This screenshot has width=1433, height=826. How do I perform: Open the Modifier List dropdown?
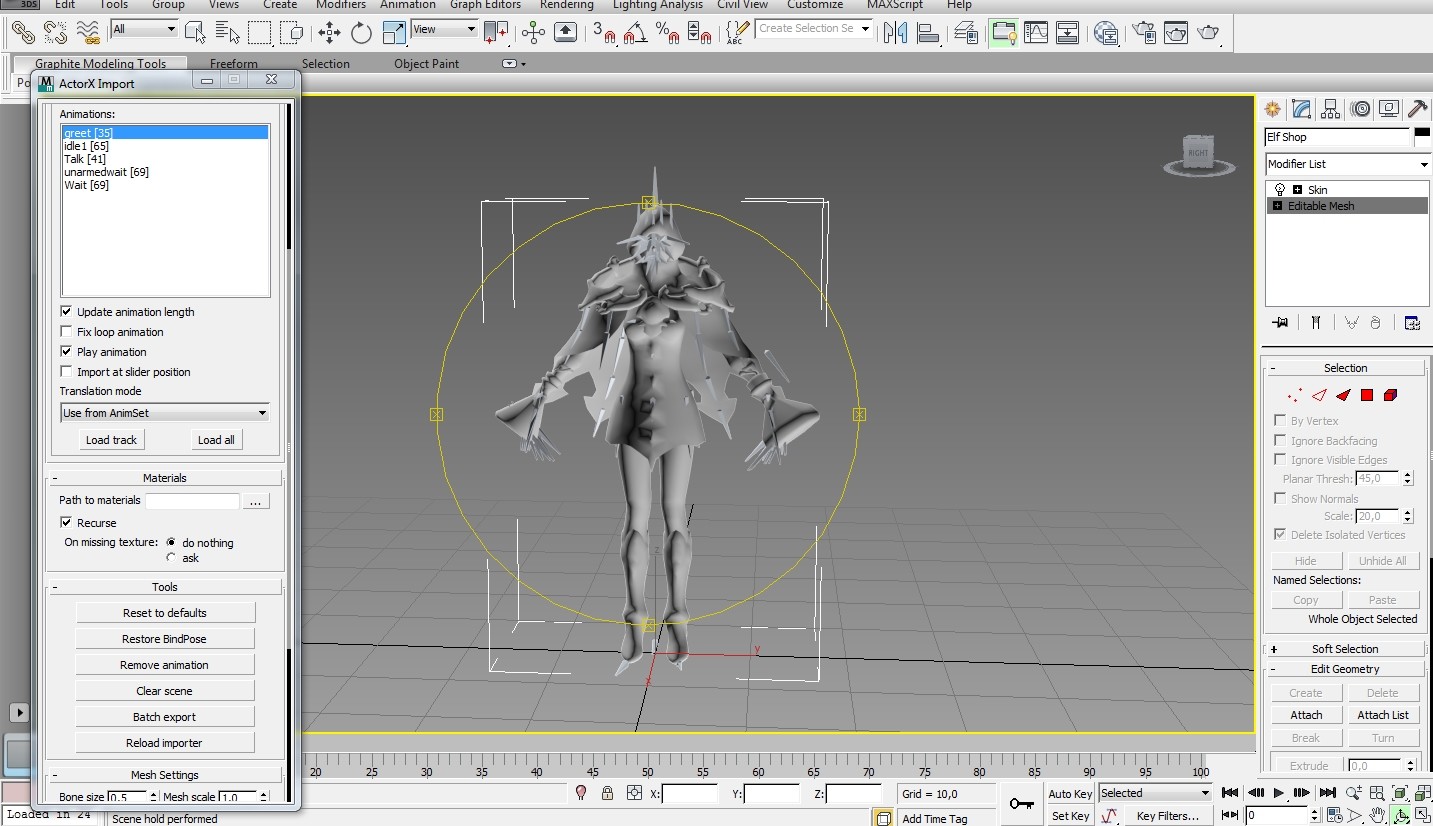pos(1347,164)
